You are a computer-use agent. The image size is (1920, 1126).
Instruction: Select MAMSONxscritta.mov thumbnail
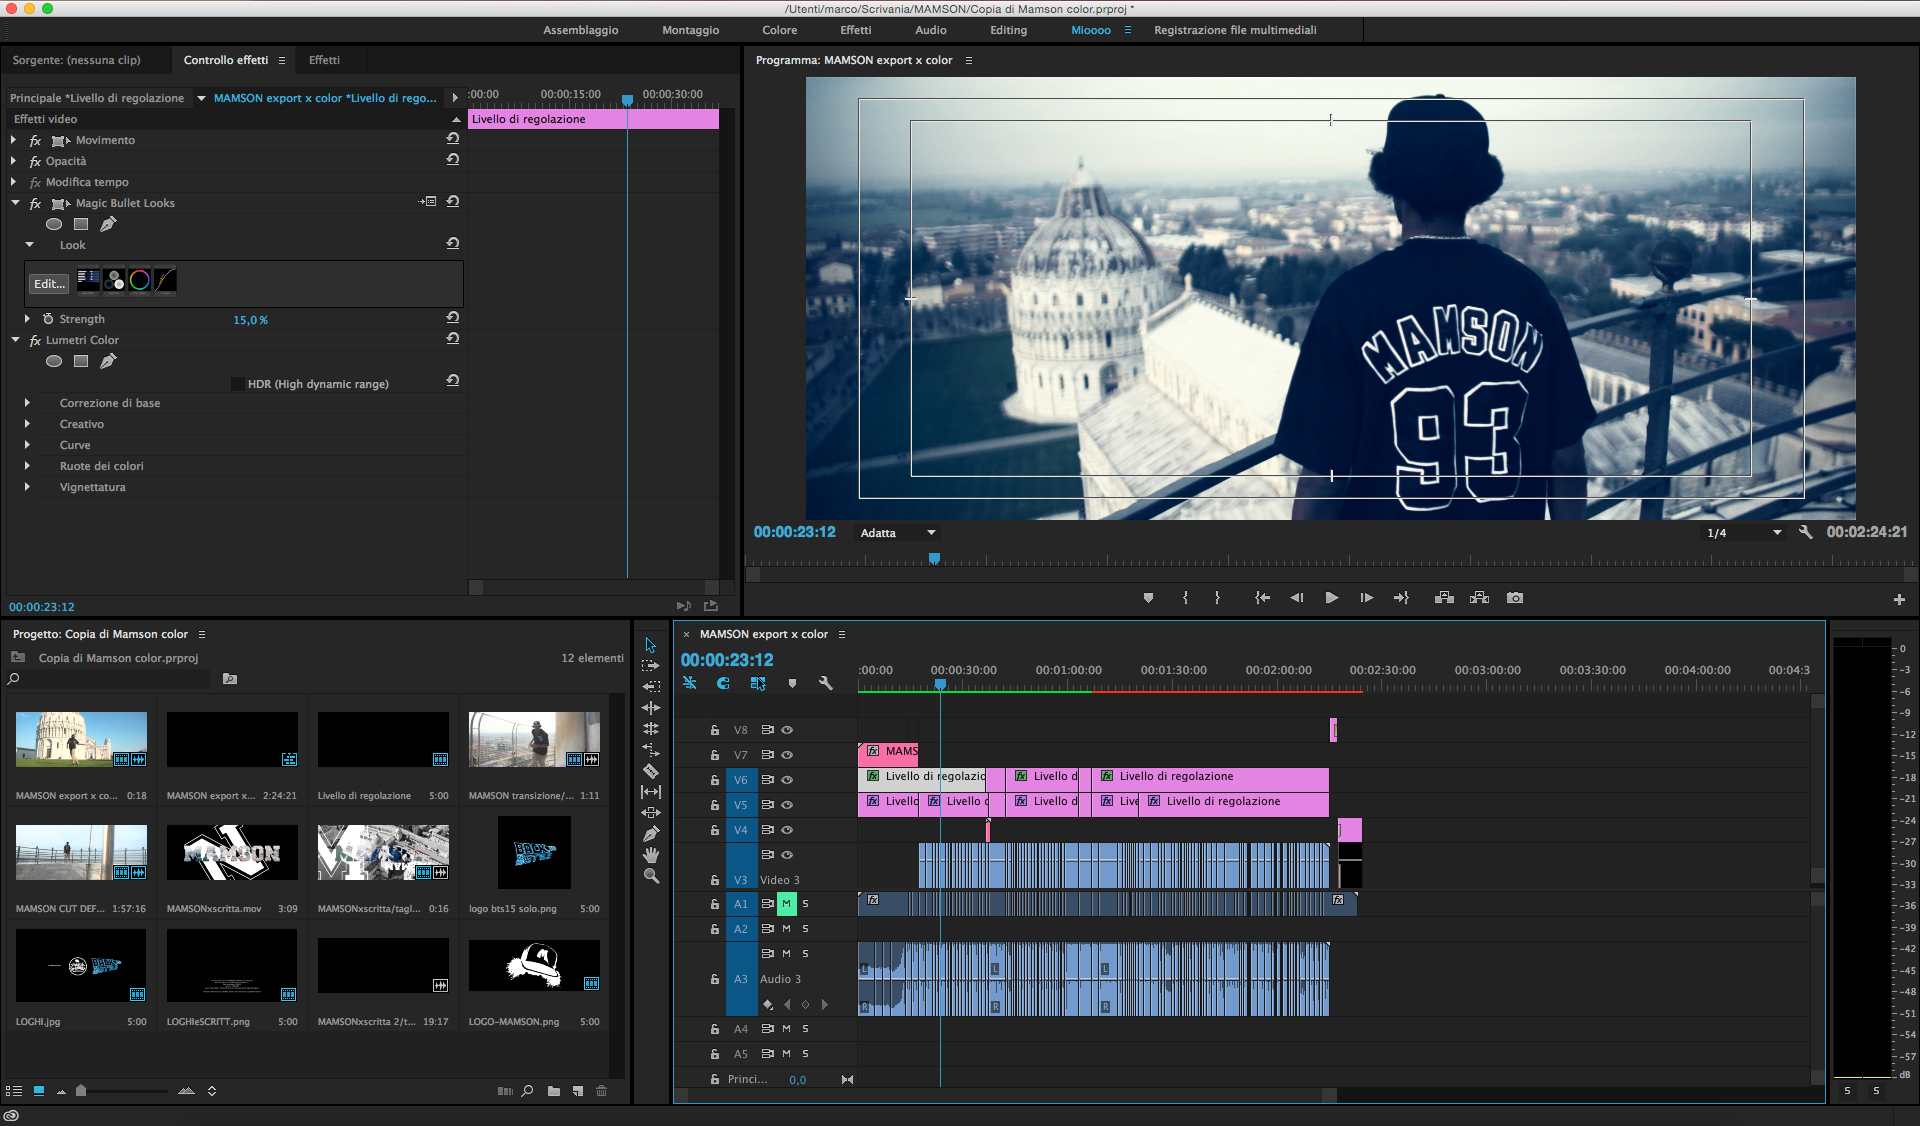point(232,852)
